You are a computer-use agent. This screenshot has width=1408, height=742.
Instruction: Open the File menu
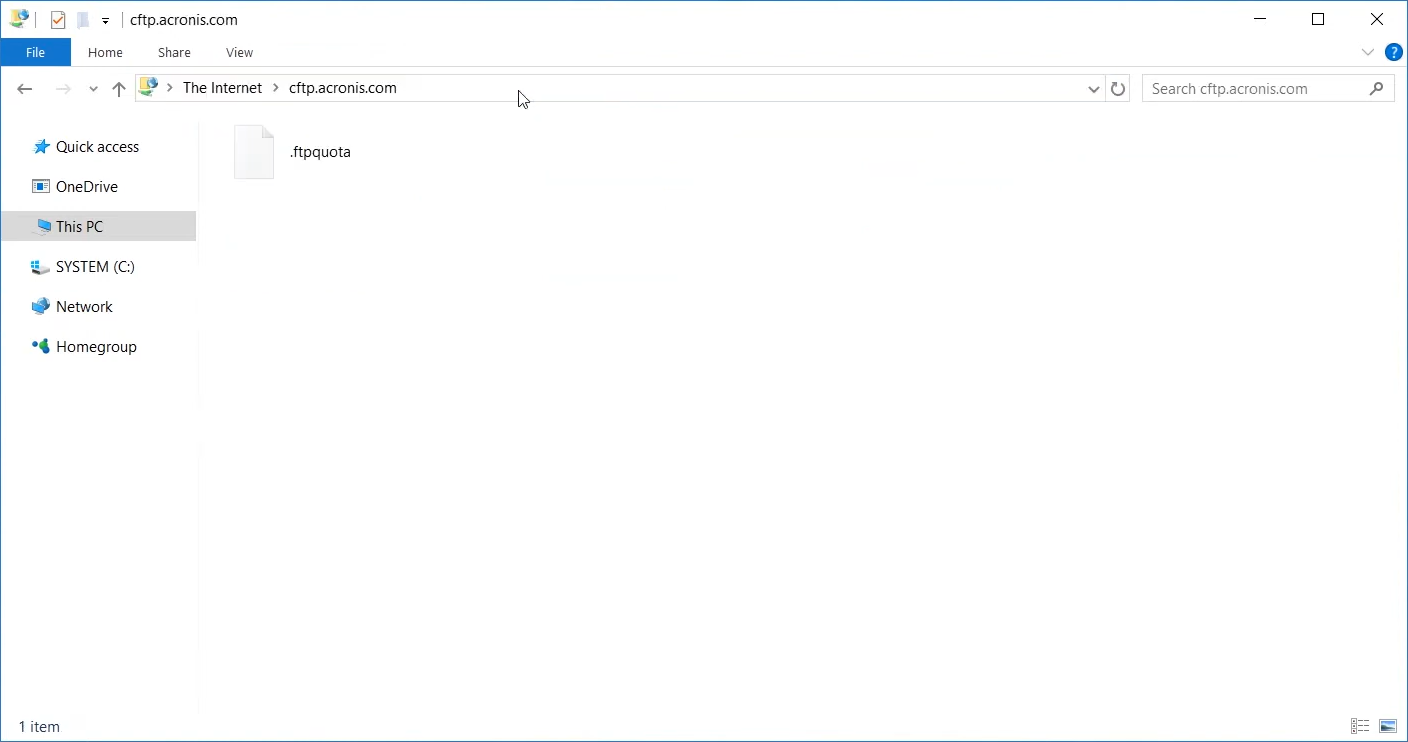click(35, 52)
